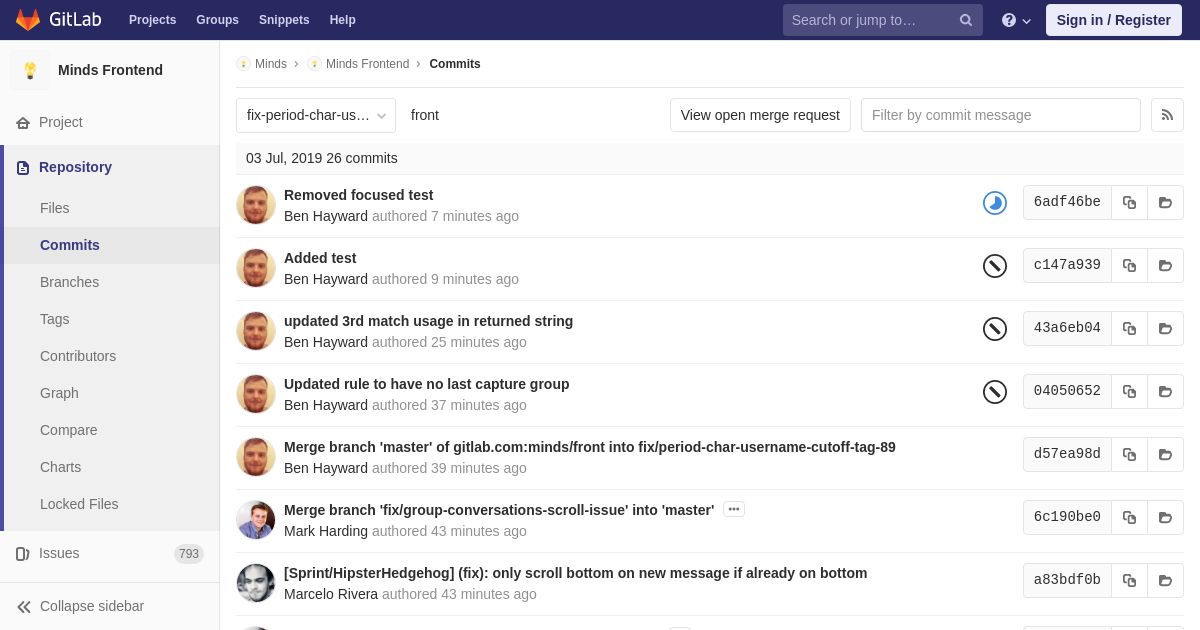Open 'updated 3rd match usage in returned string' commit
The height and width of the screenshot is (630, 1200).
pos(428,321)
